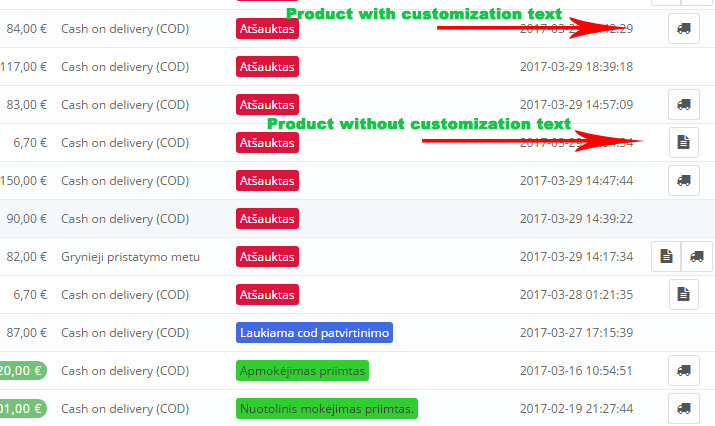Open the document icon for the 2017-03-28 order
The image size is (715, 426).
(683, 294)
